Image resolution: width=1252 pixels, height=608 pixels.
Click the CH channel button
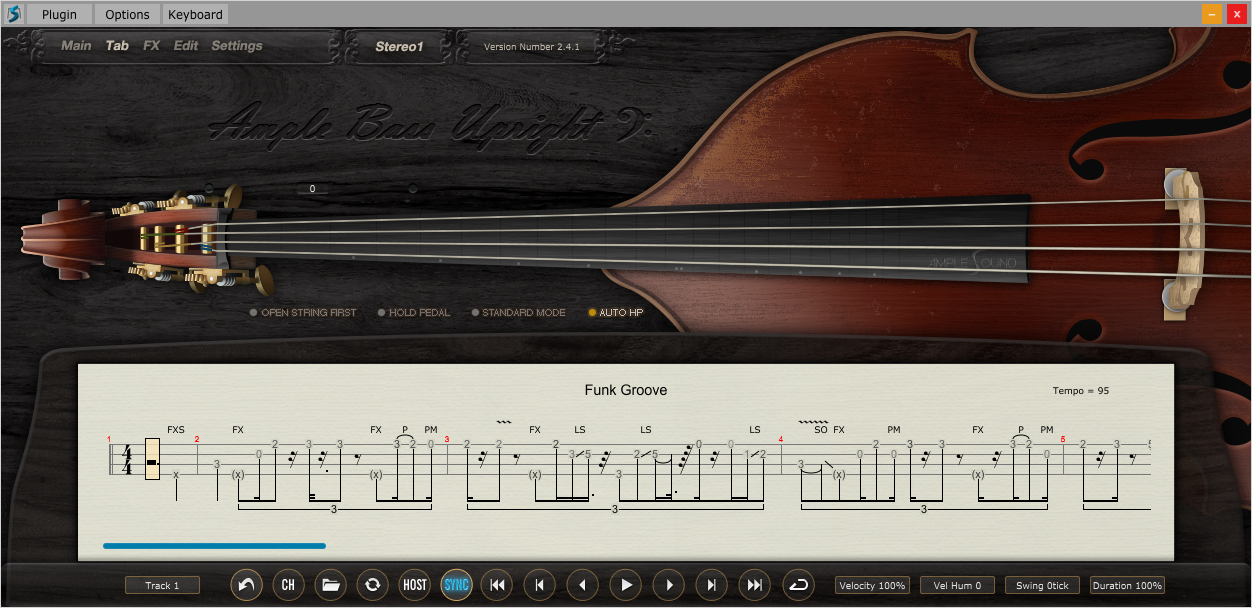pos(288,585)
